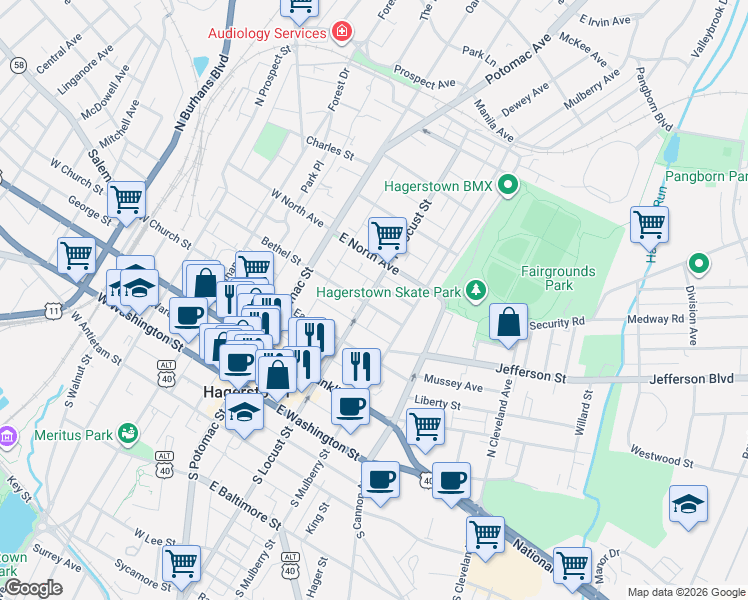The height and width of the screenshot is (600, 748).
Task: Click shopping cart marker left of George St
Action: (x=76, y=257)
